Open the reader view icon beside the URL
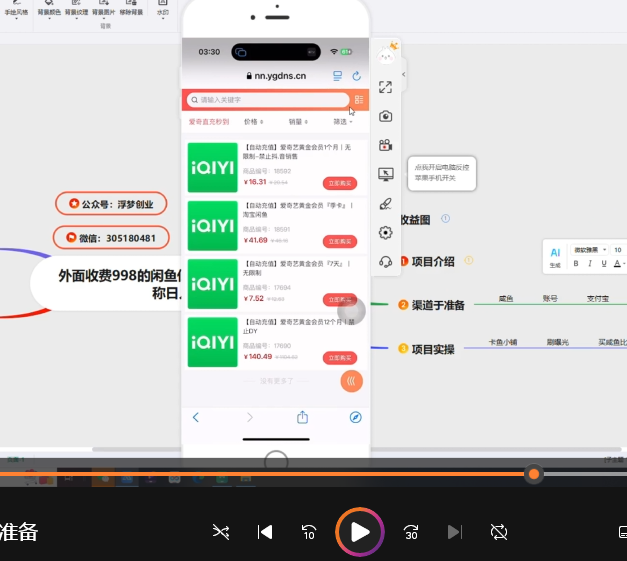Viewport: 627px width, 561px height. pos(337,76)
